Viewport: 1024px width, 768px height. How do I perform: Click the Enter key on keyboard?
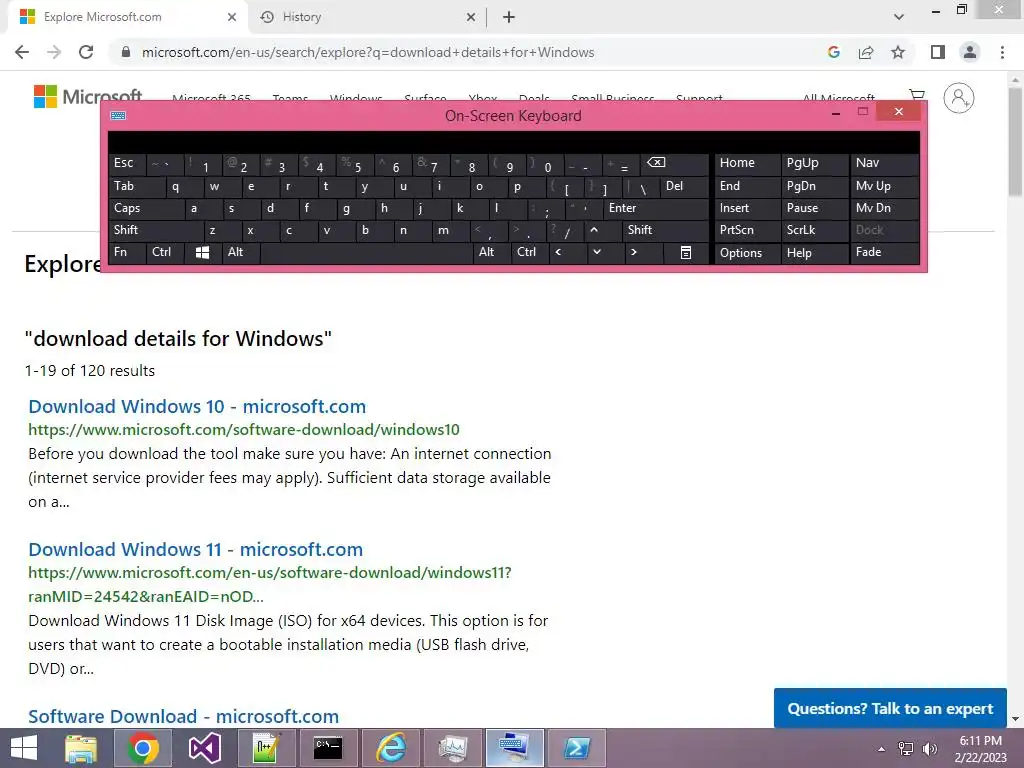coord(656,208)
